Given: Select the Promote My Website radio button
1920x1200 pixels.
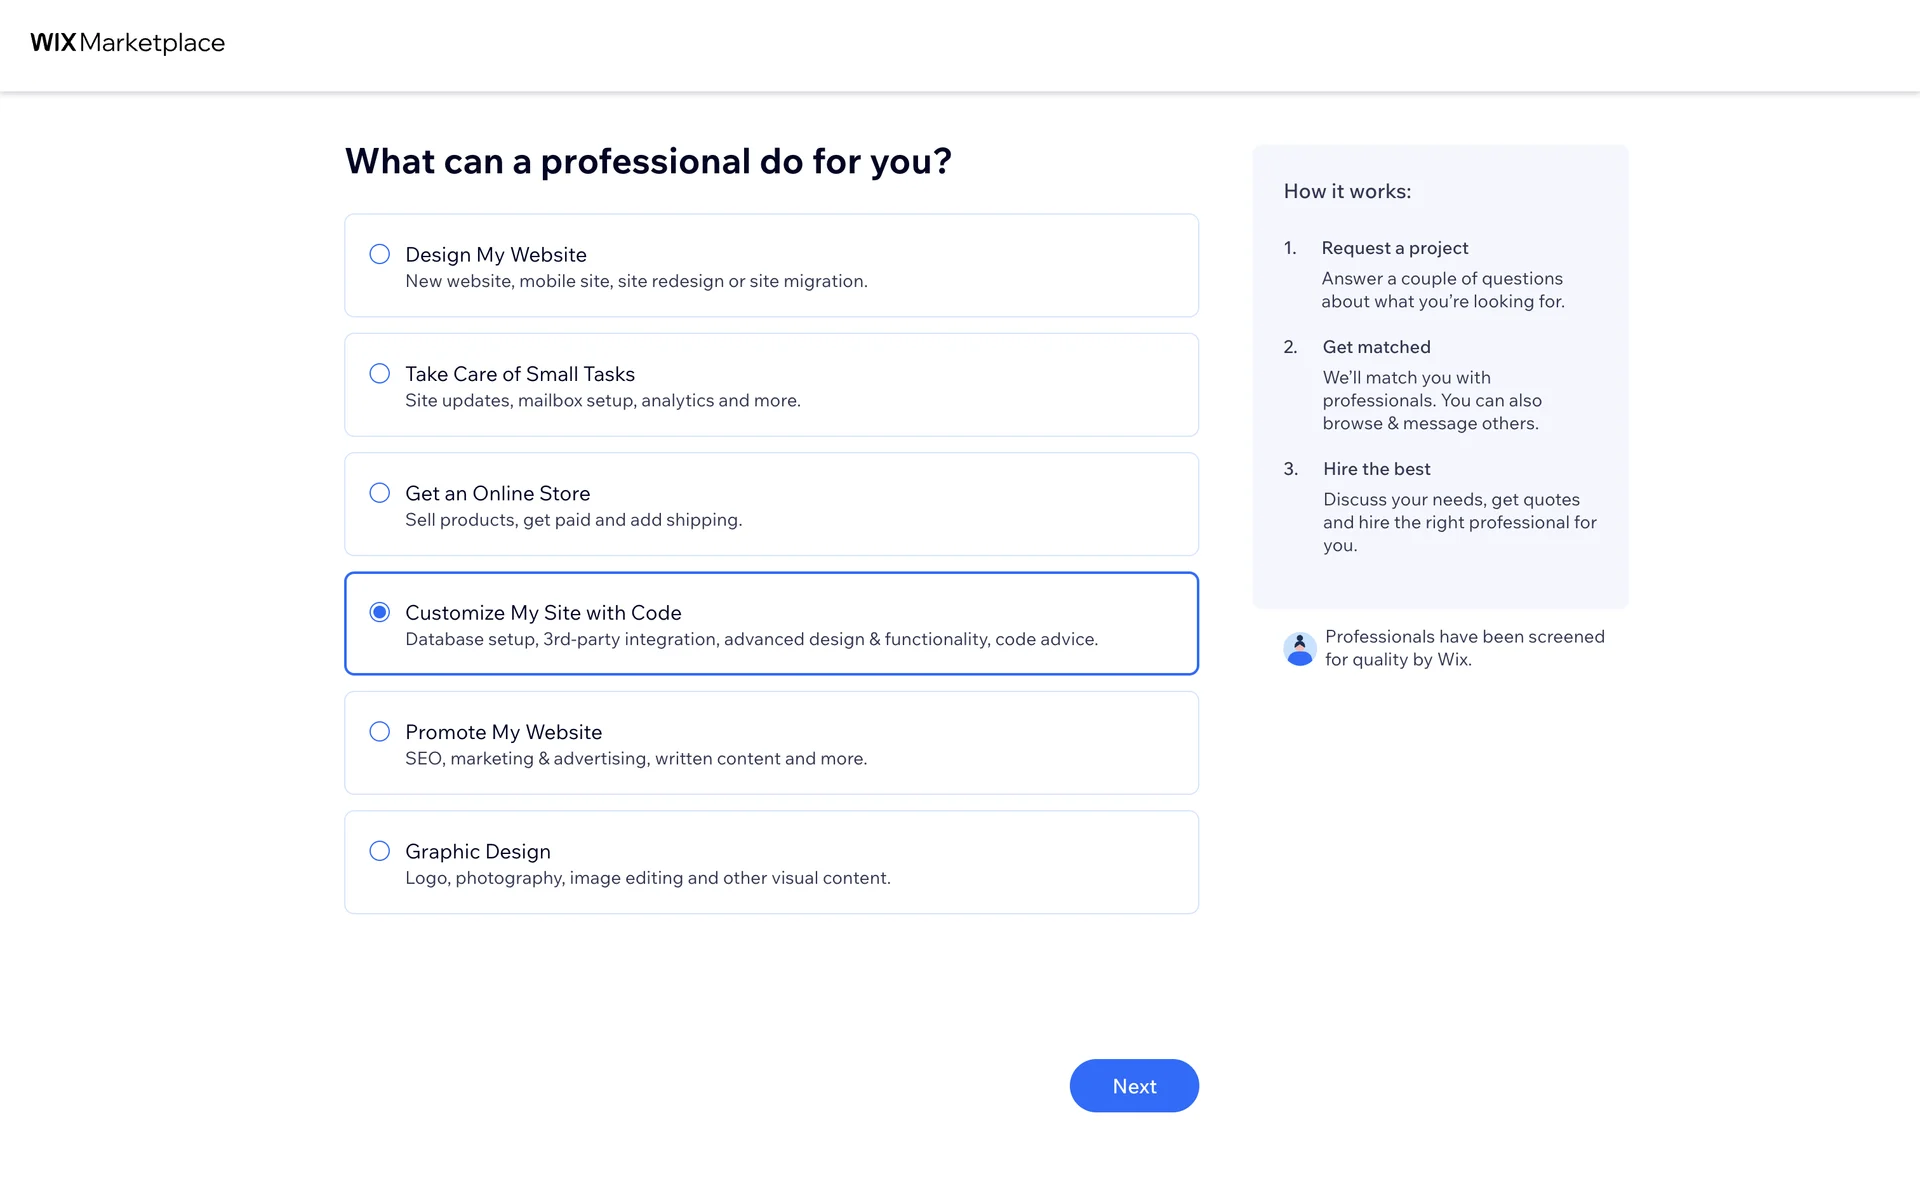Looking at the screenshot, I should point(380,732).
